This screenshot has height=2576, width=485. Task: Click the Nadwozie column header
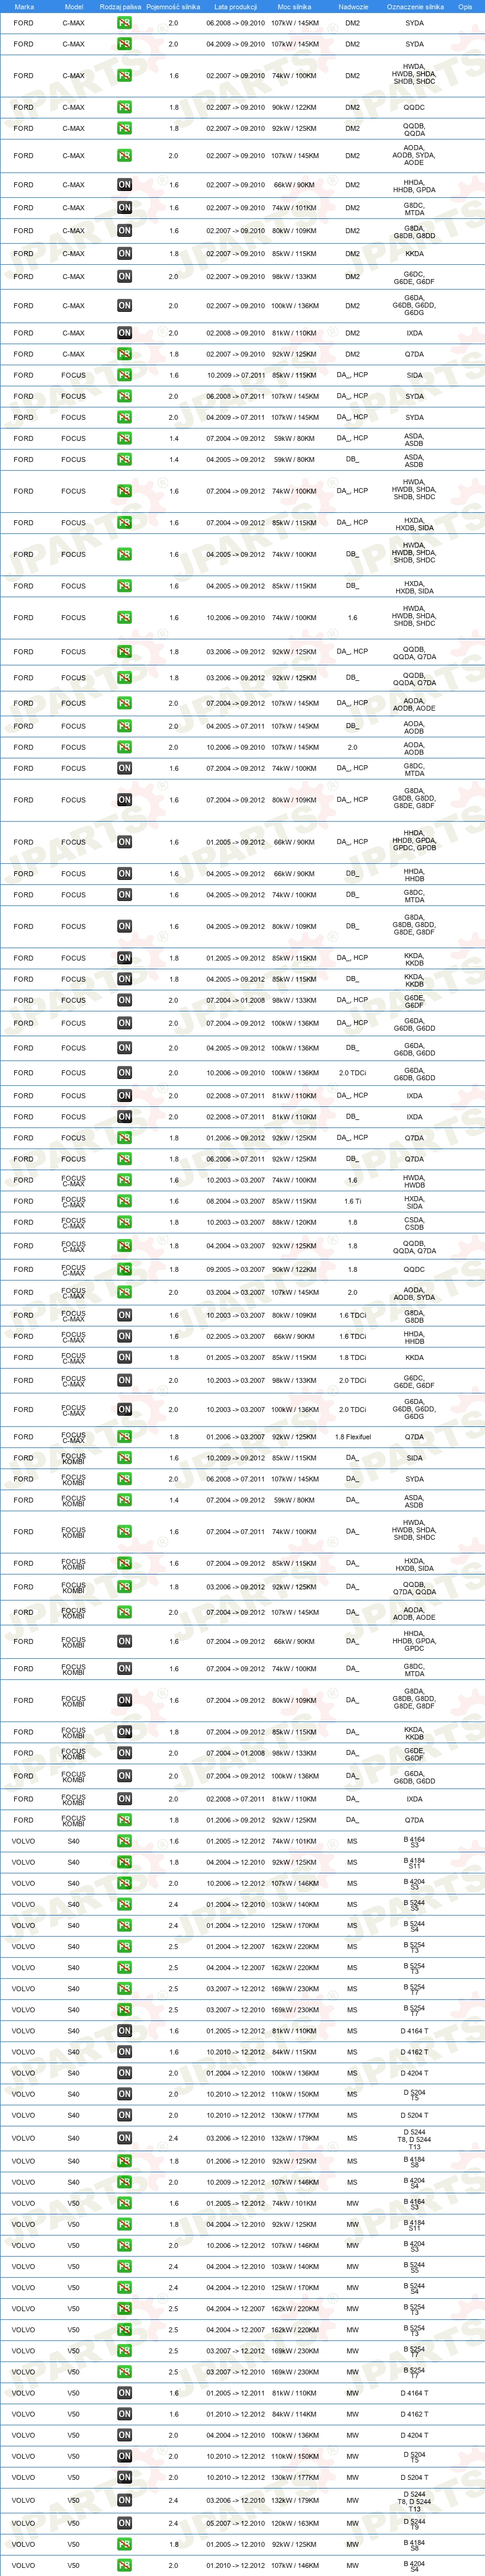click(x=353, y=6)
